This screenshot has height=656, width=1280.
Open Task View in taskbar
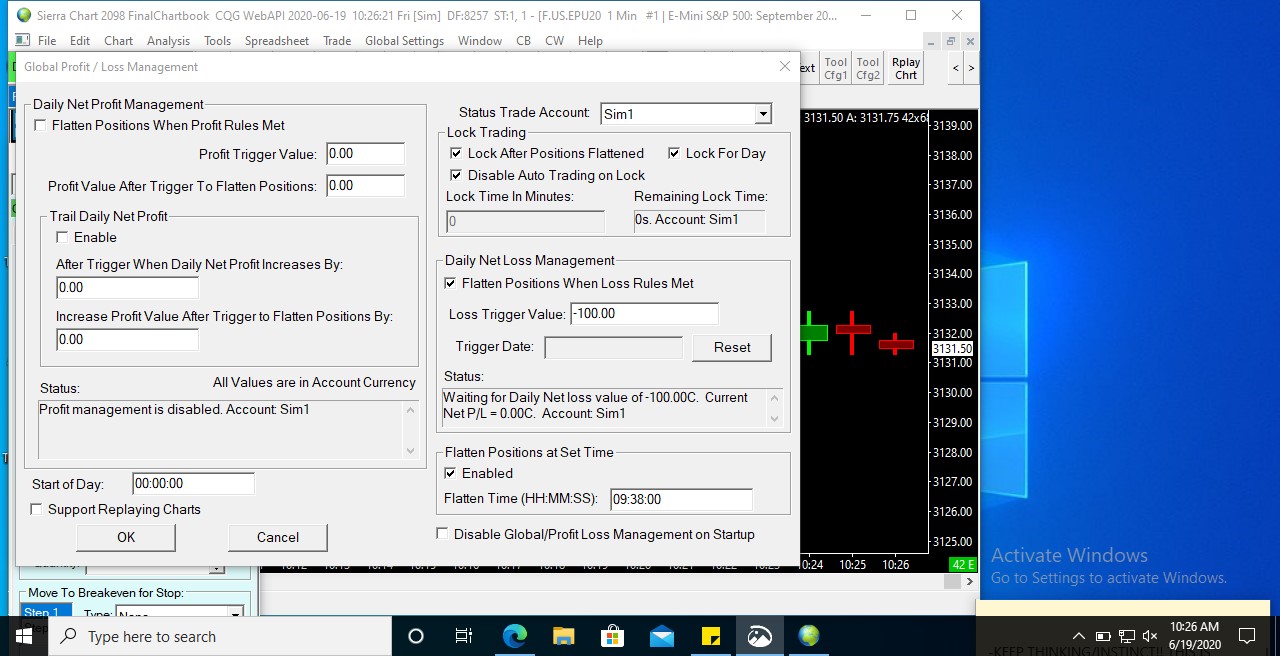point(464,636)
